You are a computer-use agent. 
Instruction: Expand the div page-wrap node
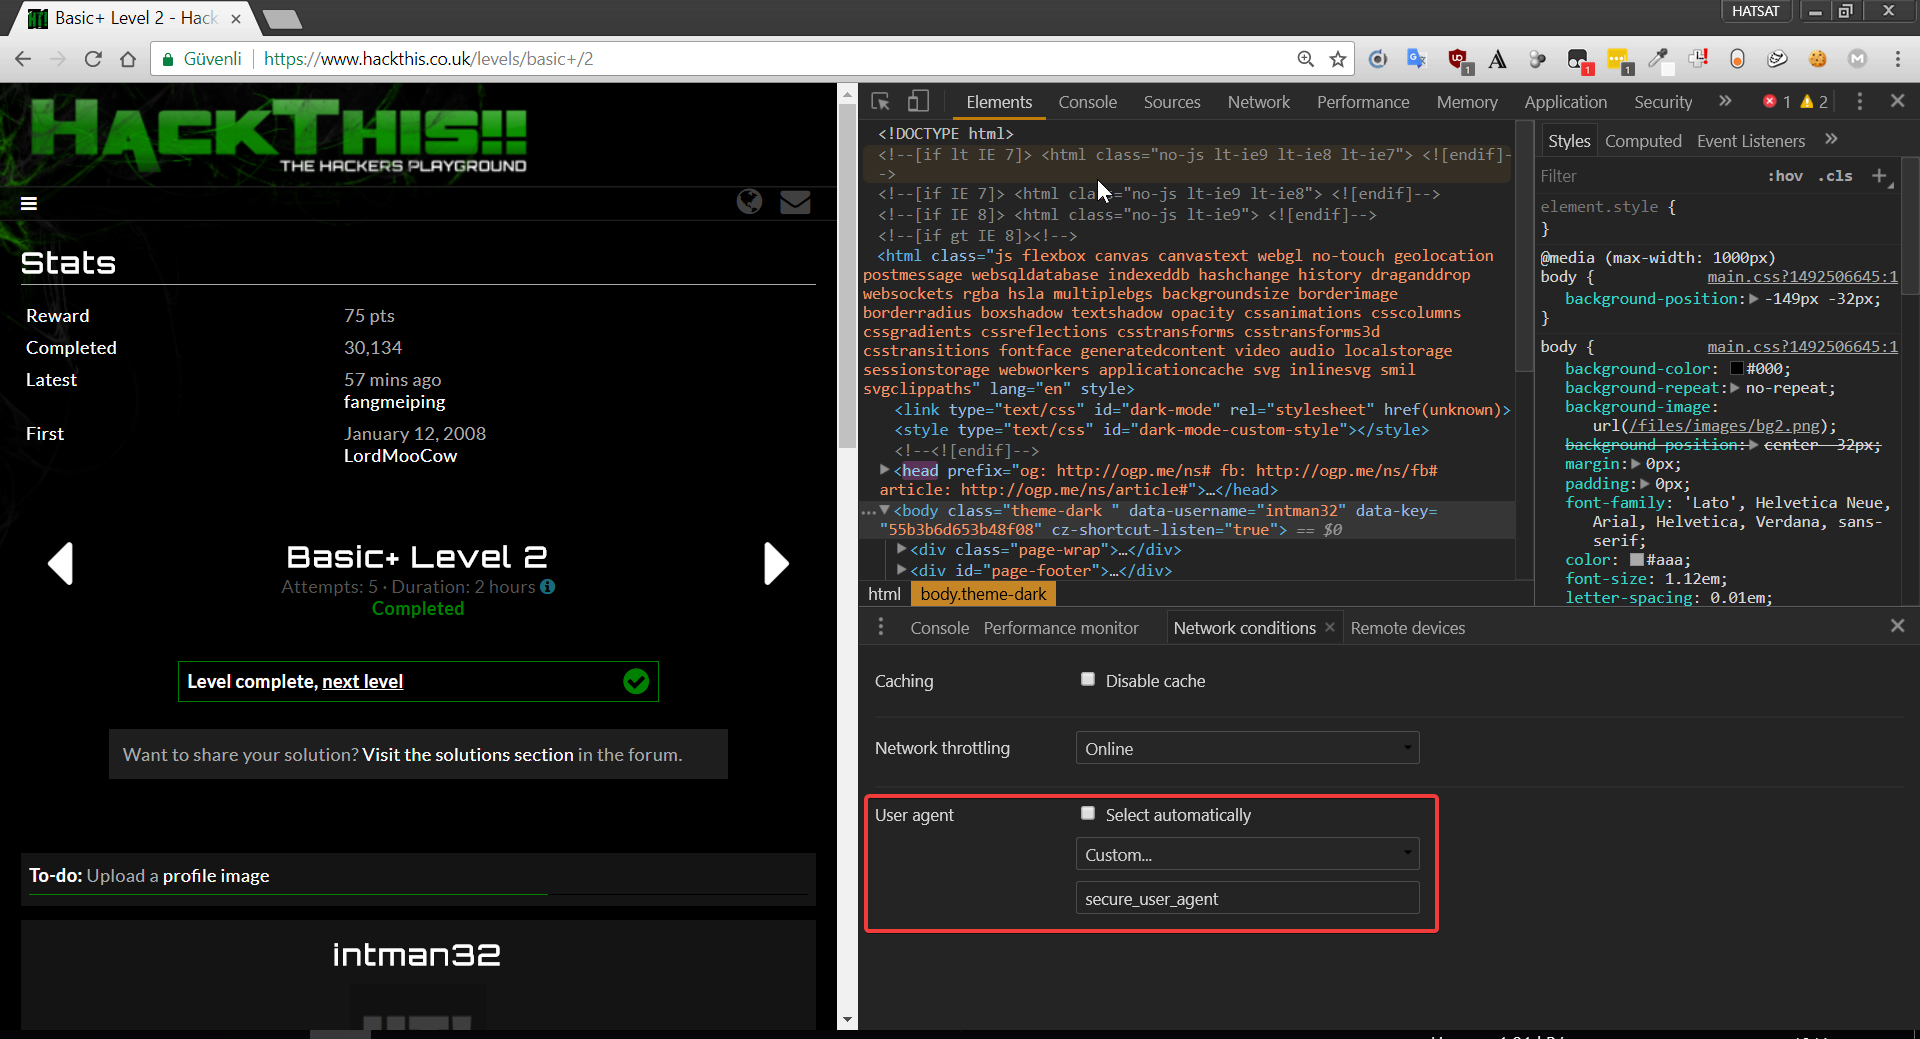tap(901, 549)
